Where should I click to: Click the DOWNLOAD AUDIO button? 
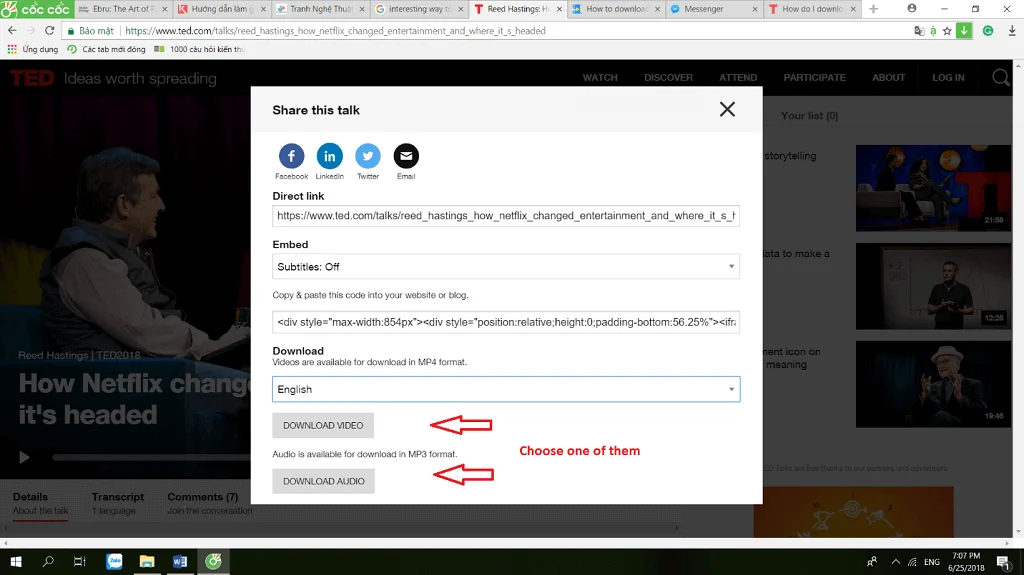tap(323, 482)
